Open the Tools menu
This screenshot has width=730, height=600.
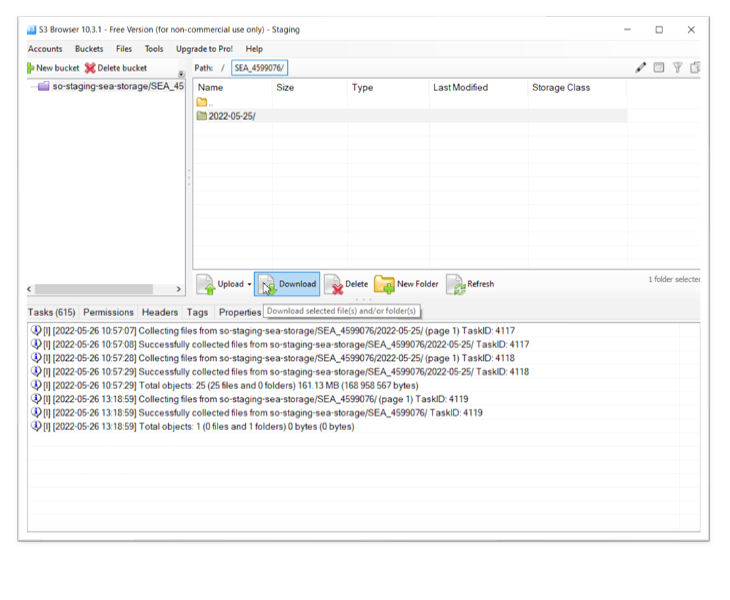click(154, 49)
